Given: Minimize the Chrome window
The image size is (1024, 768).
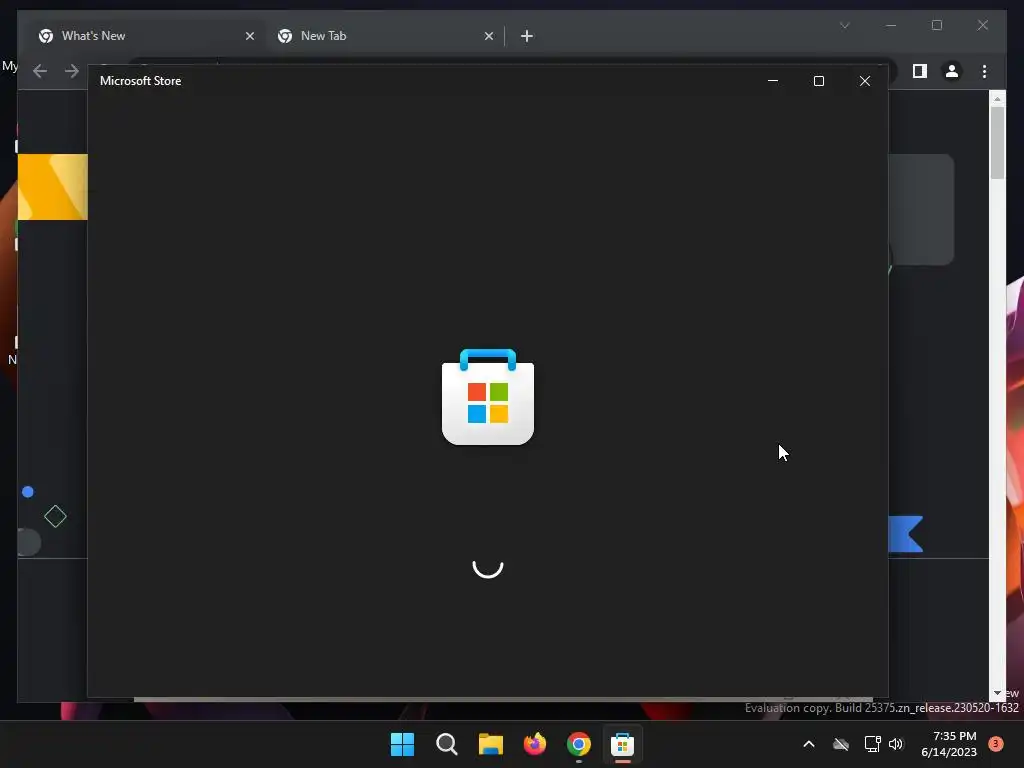Looking at the screenshot, I should point(891,25).
